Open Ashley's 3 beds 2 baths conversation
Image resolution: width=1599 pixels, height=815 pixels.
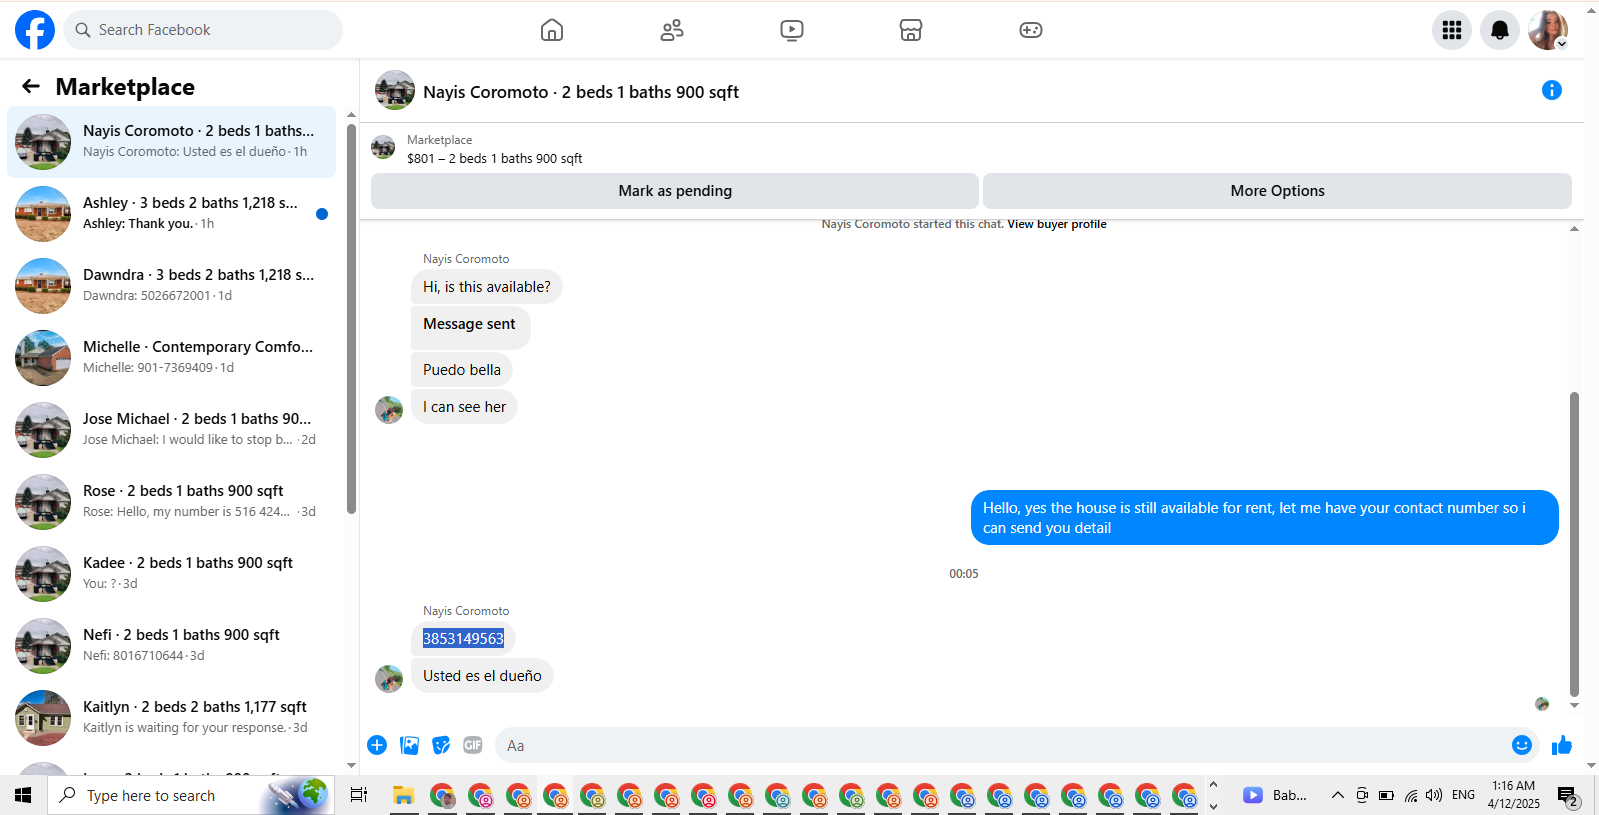click(172, 214)
